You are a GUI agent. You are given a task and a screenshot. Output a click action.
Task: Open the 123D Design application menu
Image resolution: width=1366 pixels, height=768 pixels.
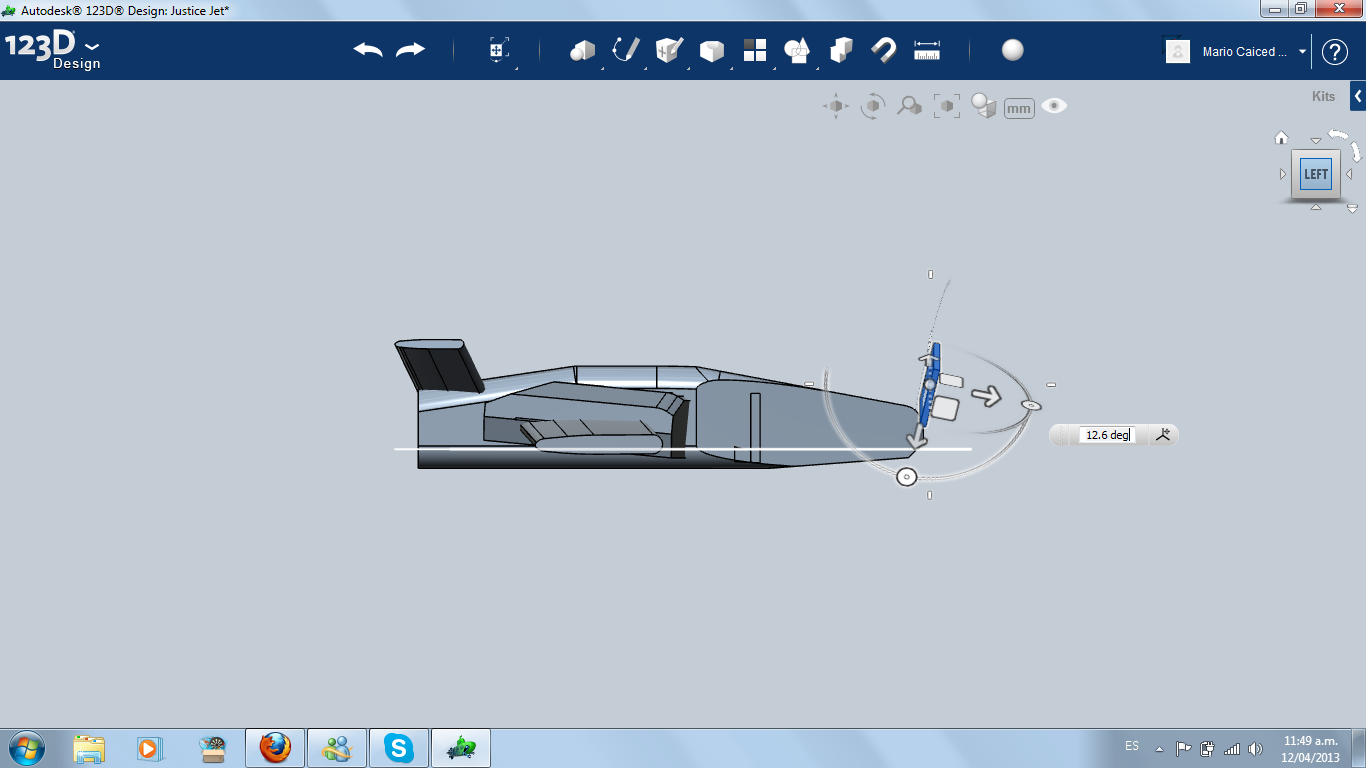(x=52, y=52)
